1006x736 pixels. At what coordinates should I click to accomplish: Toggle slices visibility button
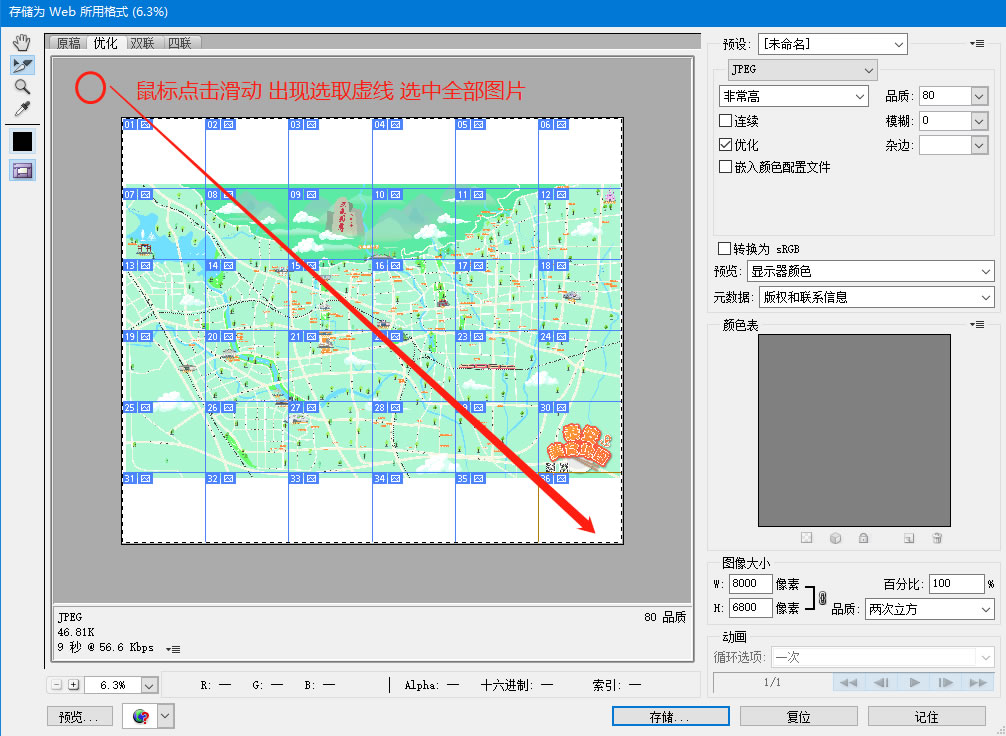22,170
